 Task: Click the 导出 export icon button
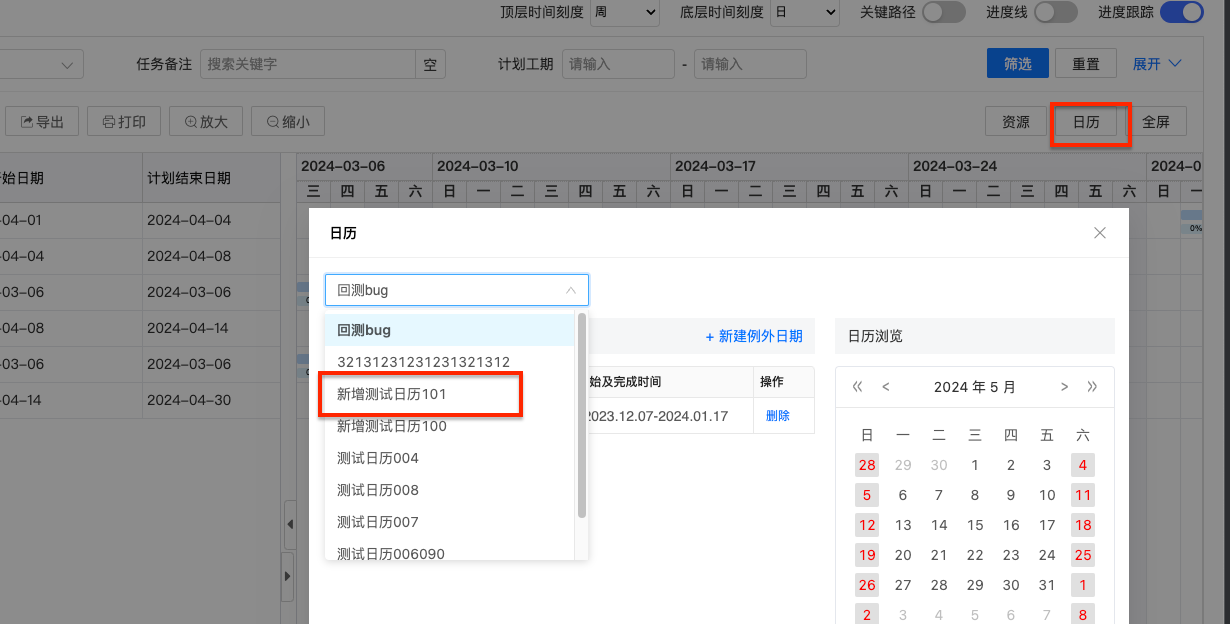[41, 122]
